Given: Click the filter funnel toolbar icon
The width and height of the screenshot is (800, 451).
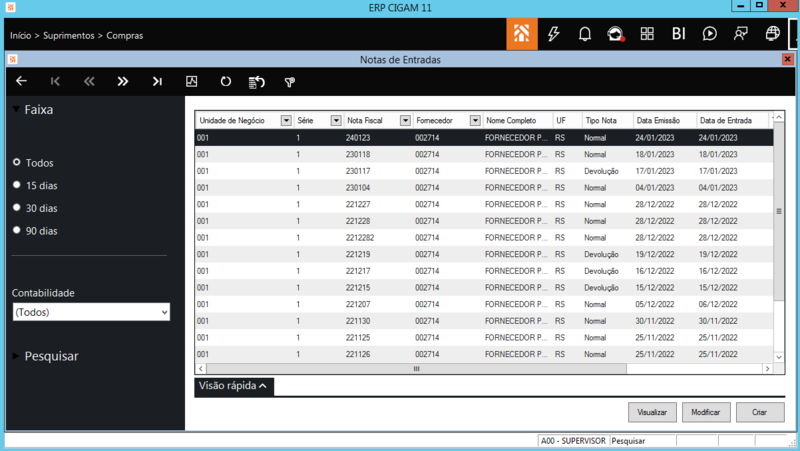Looking at the screenshot, I should (290, 82).
